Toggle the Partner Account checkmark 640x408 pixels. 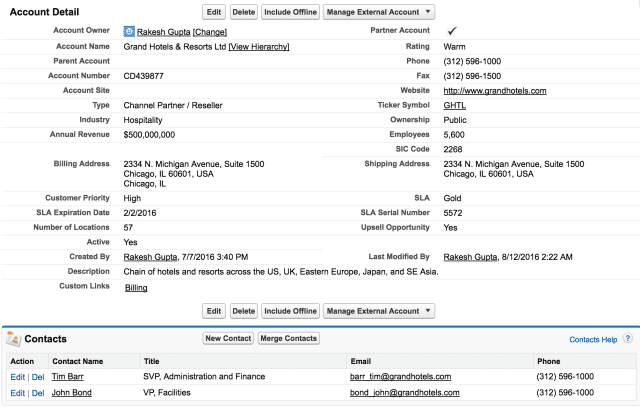(x=452, y=31)
